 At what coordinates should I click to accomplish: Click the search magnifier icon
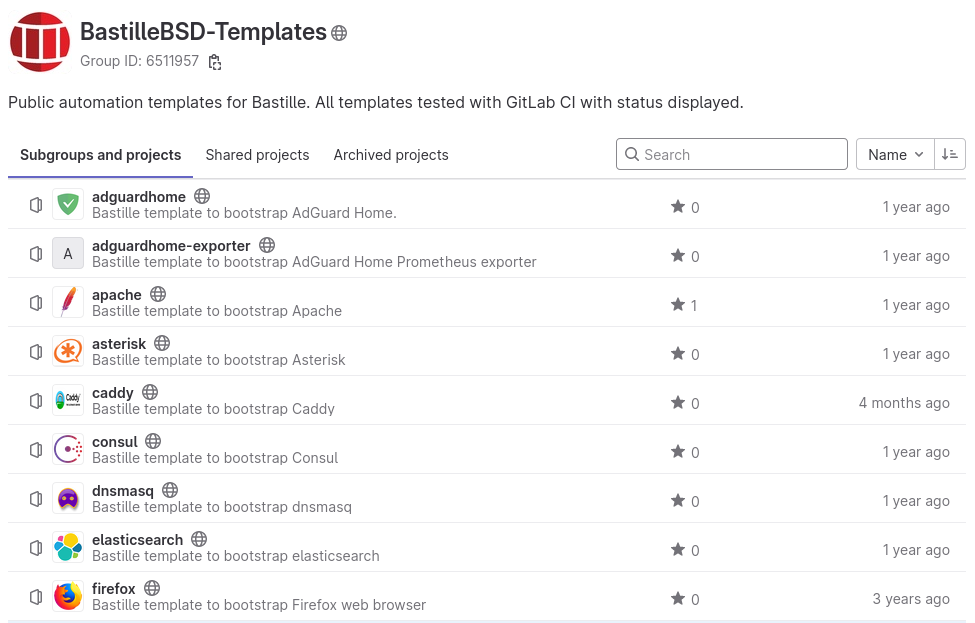[632, 154]
